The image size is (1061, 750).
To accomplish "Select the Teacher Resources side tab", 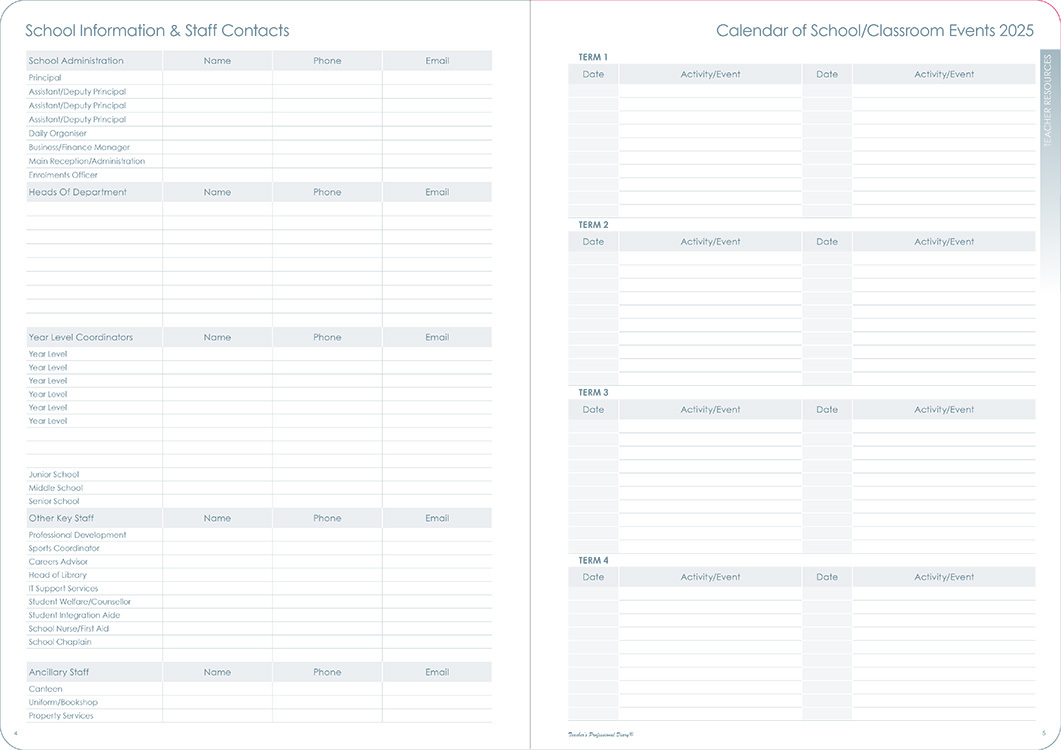I will pos(1047,101).
